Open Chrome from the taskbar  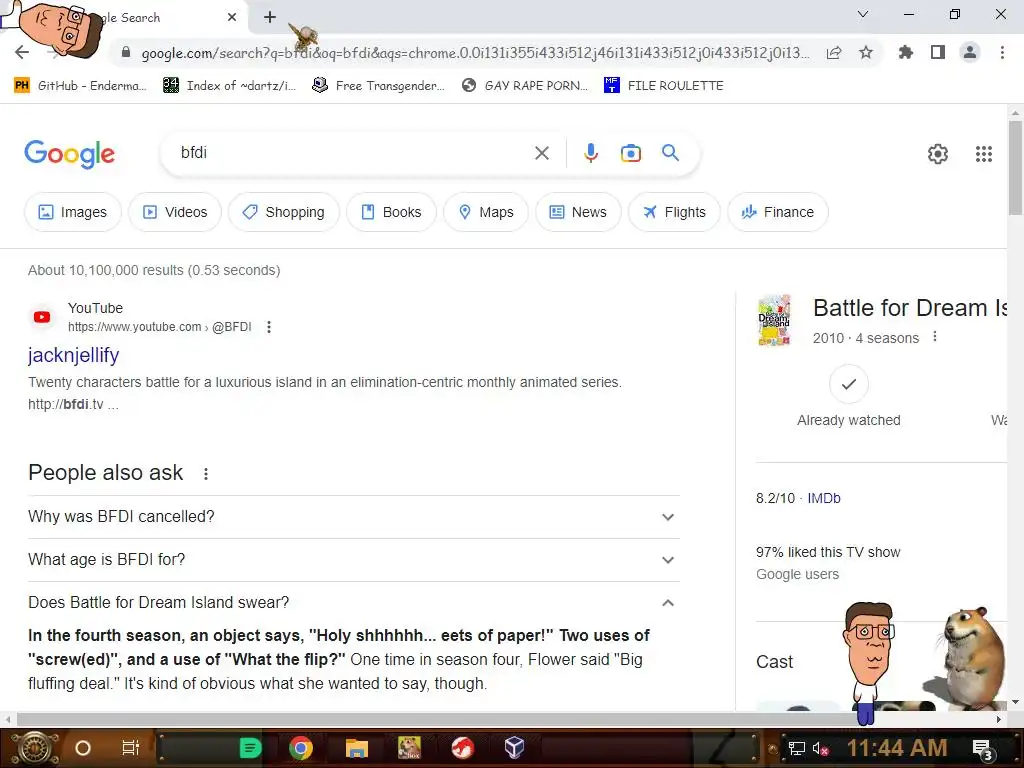pos(301,748)
